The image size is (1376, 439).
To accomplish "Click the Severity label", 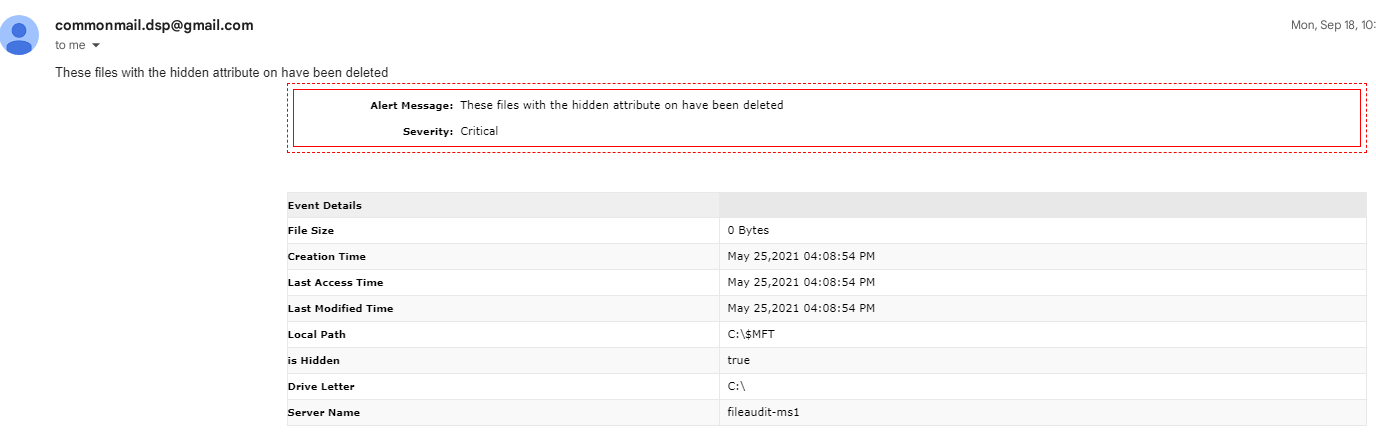I will [428, 131].
